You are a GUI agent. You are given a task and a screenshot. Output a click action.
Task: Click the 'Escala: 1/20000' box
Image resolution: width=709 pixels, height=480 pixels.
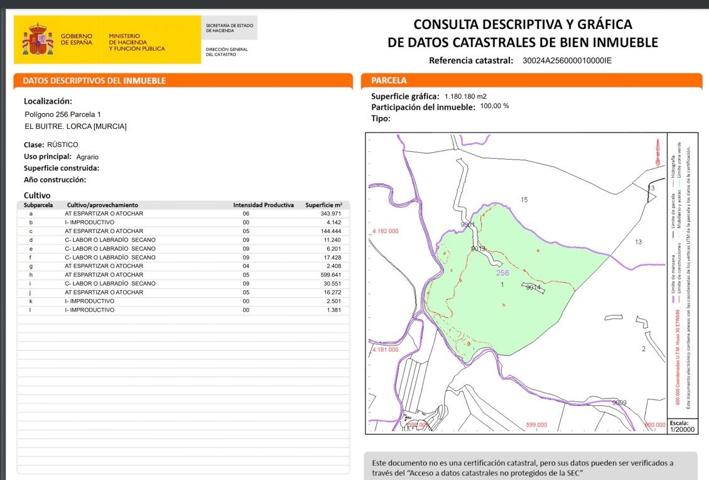point(682,426)
